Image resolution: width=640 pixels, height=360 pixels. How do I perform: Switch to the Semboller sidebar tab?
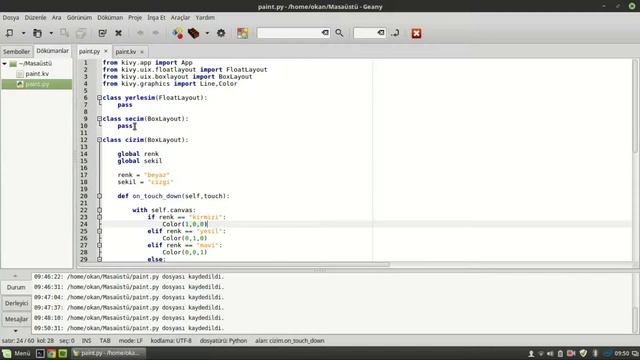coord(16,51)
